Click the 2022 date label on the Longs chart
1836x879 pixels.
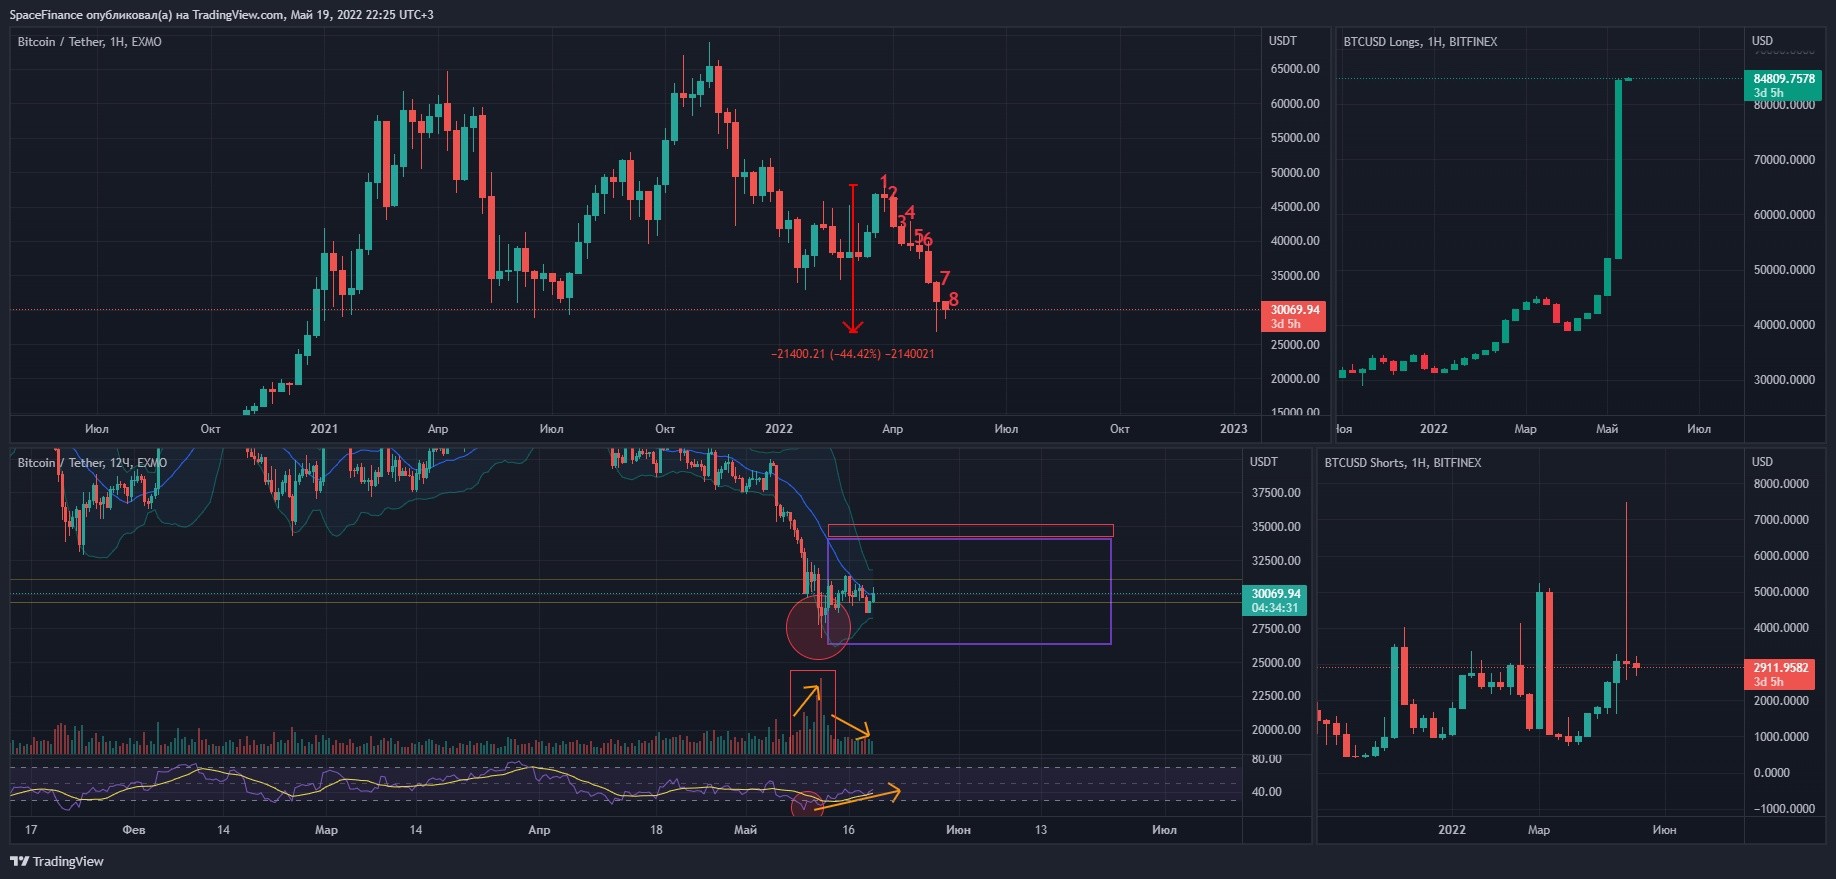1434,429
